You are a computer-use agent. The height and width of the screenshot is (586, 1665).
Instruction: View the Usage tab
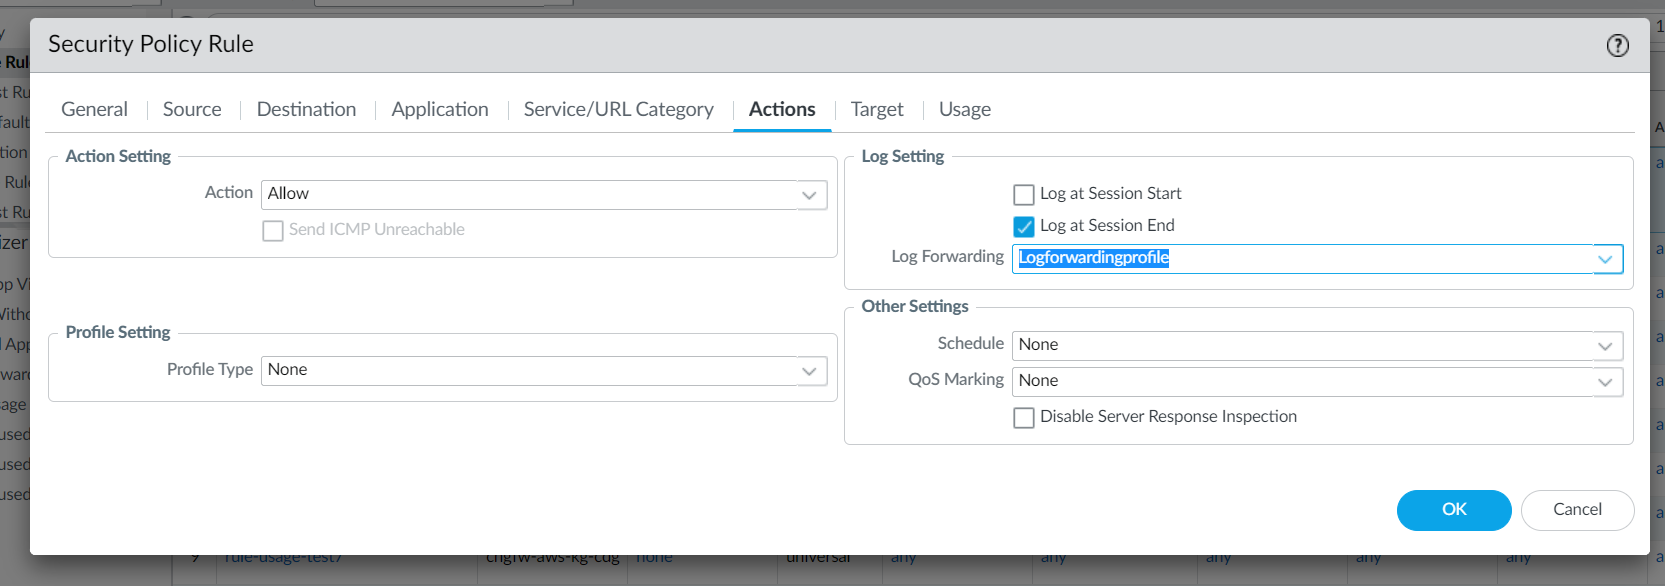click(x=964, y=109)
